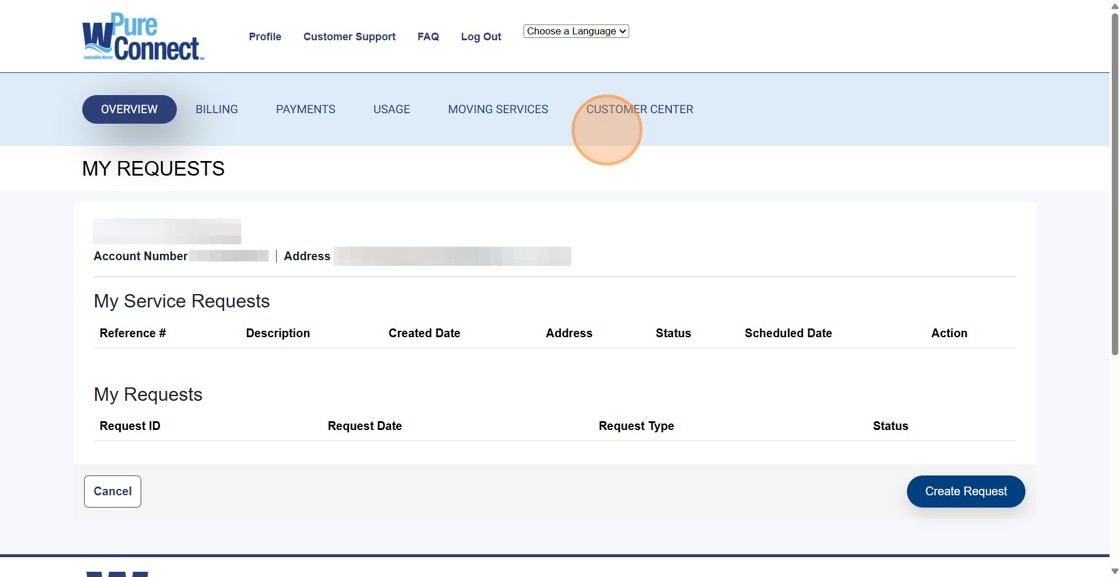Click the Create Request button
Screen dimensions: 1120x577
pyautogui.click(x=965, y=491)
